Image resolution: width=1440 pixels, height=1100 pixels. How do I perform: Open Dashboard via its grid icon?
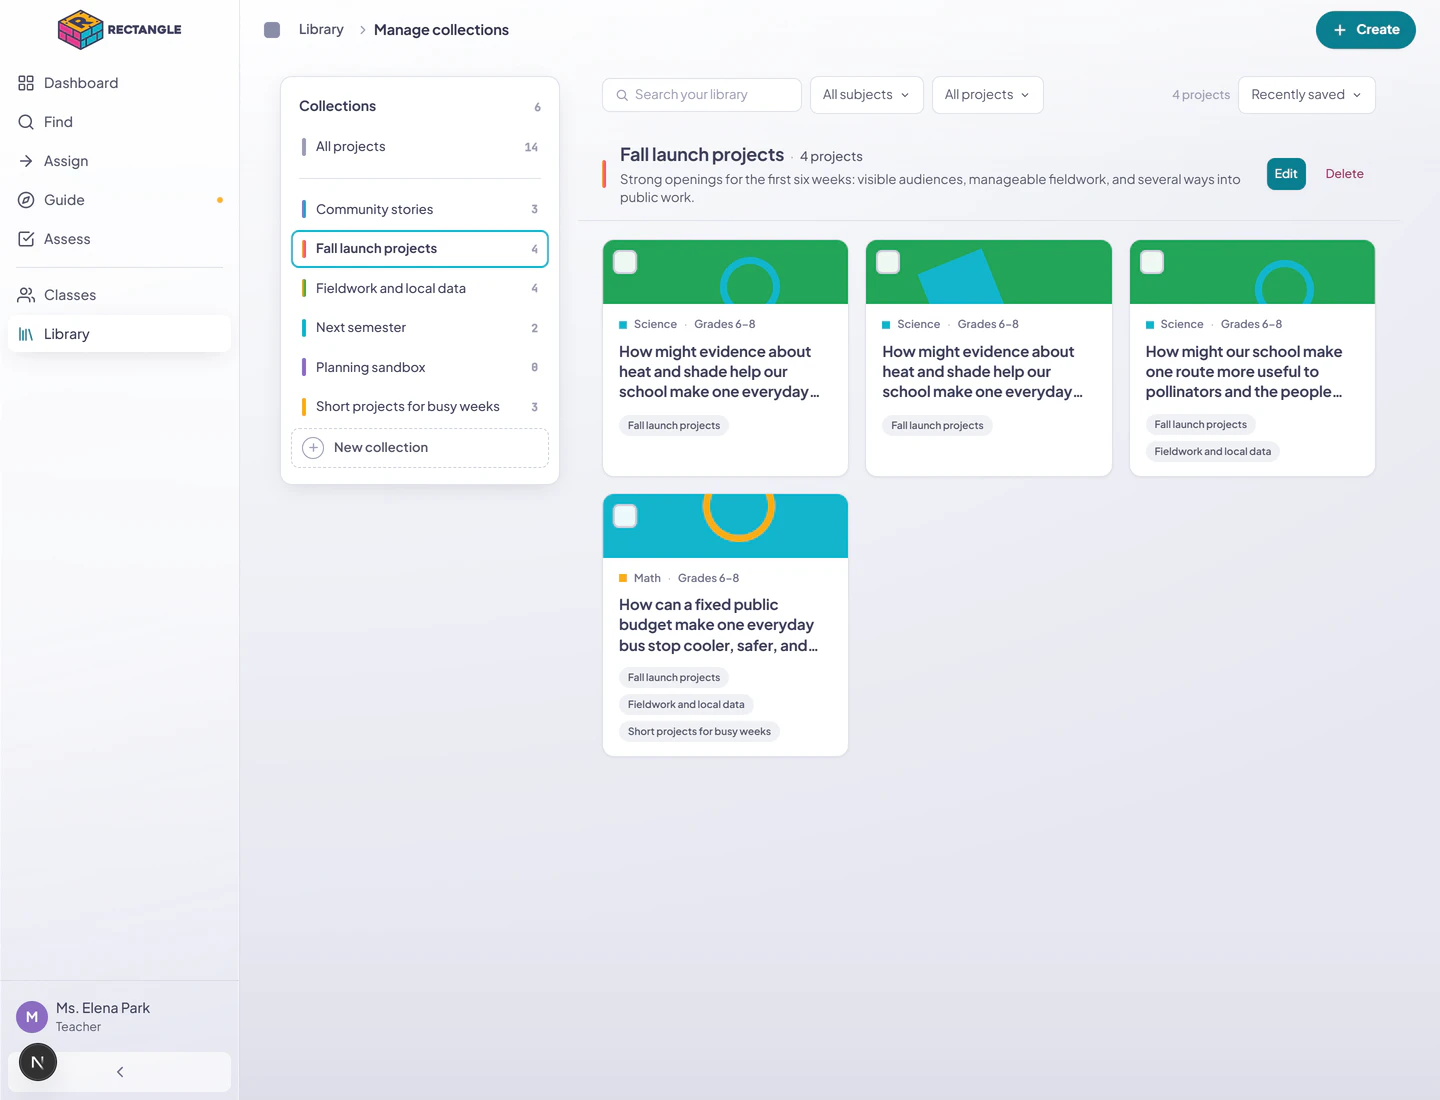(x=26, y=83)
